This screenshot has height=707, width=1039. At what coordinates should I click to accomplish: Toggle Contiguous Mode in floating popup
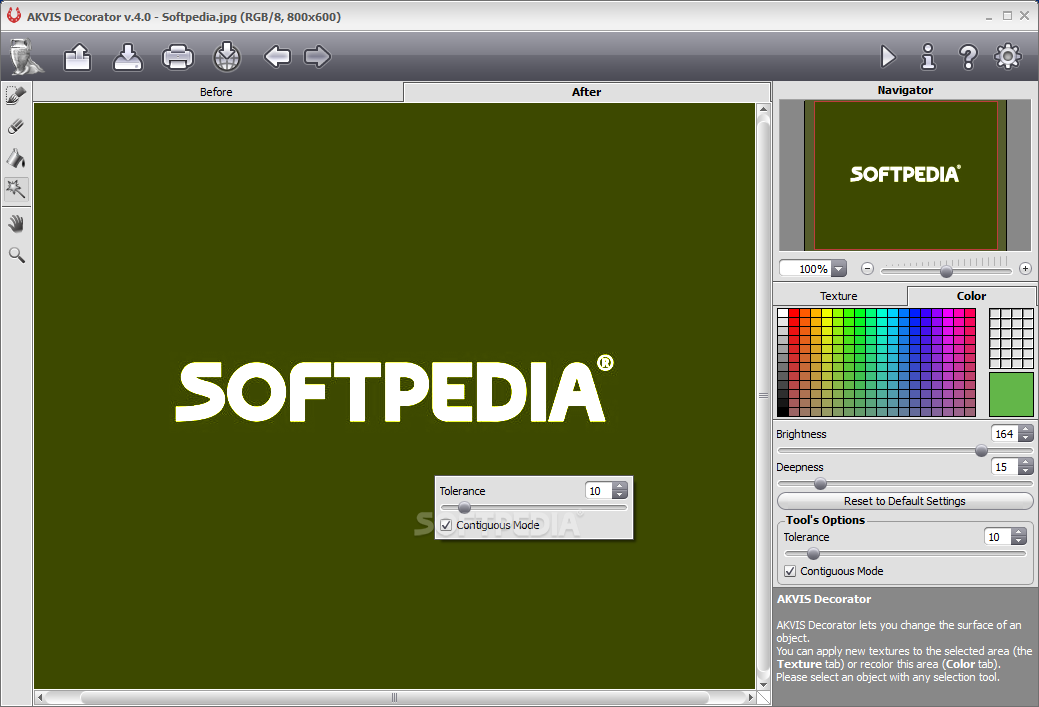pos(446,525)
